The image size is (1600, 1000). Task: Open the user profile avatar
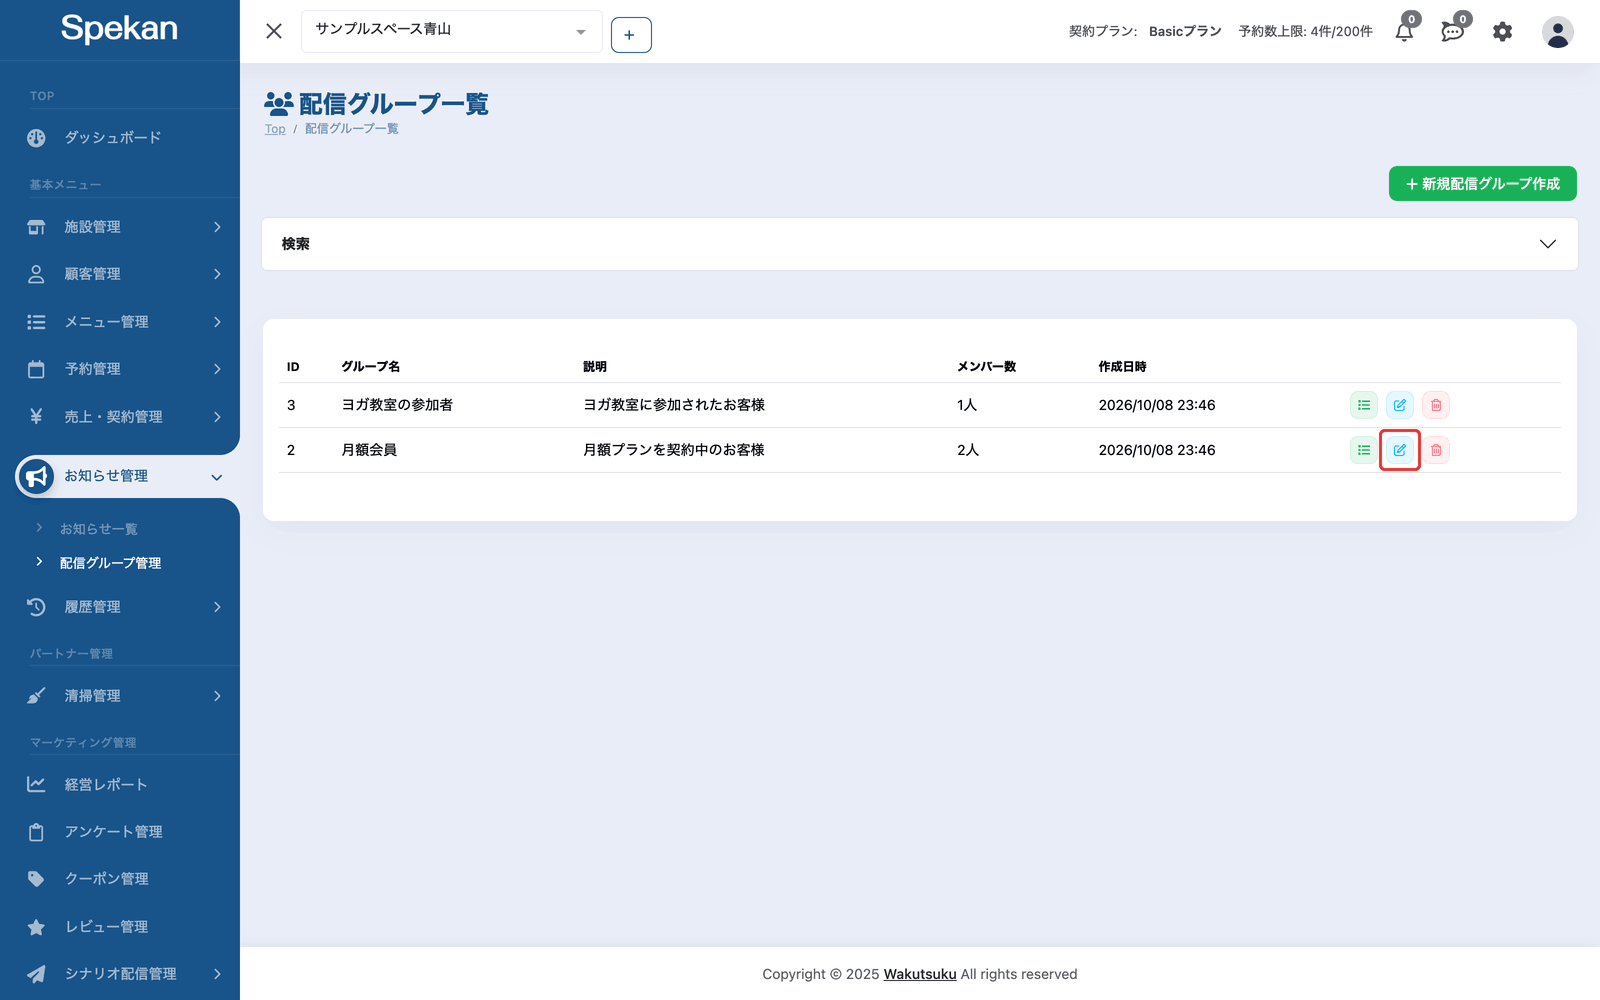[1557, 32]
